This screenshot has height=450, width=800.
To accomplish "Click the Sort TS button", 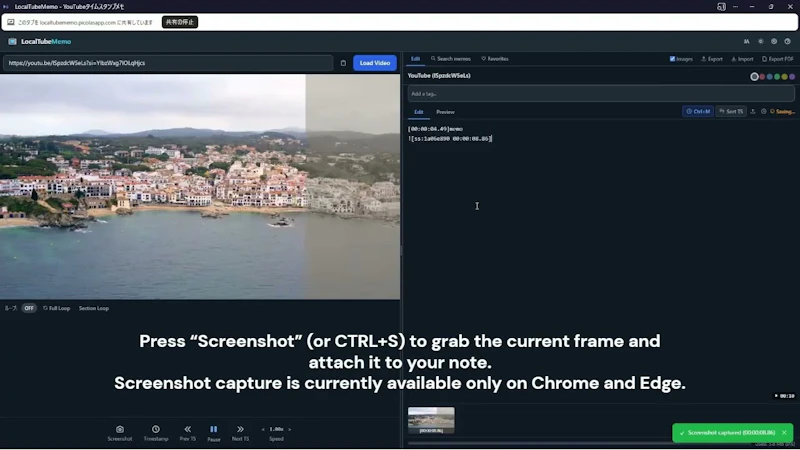I will [x=731, y=111].
